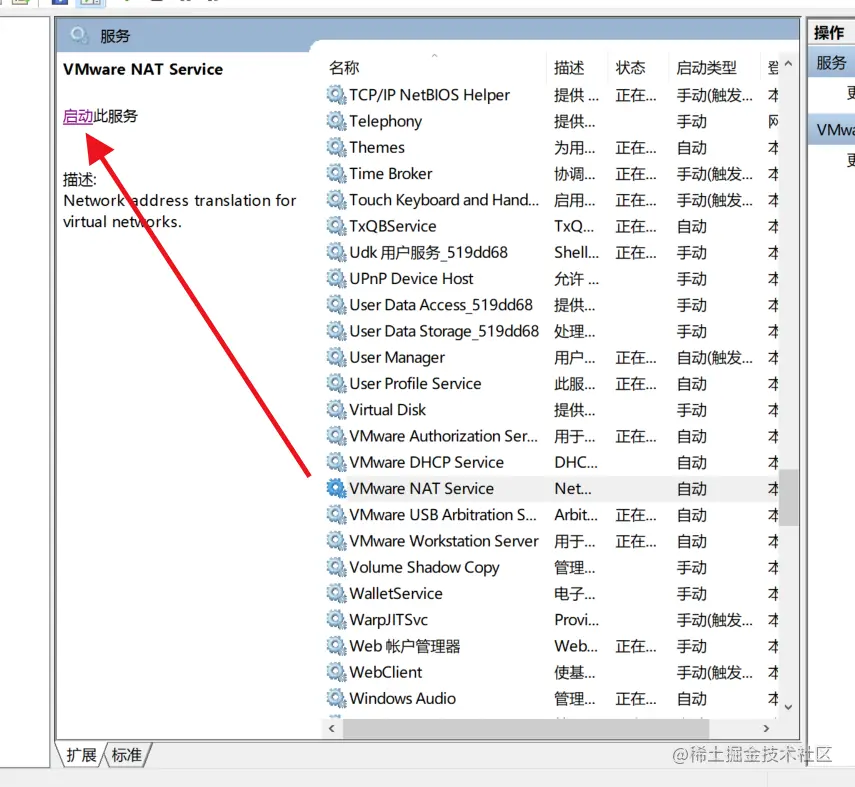Viewport: 855px width, 787px height.
Task: Click the Web 帐户管理器 gear icon
Action: 336,646
